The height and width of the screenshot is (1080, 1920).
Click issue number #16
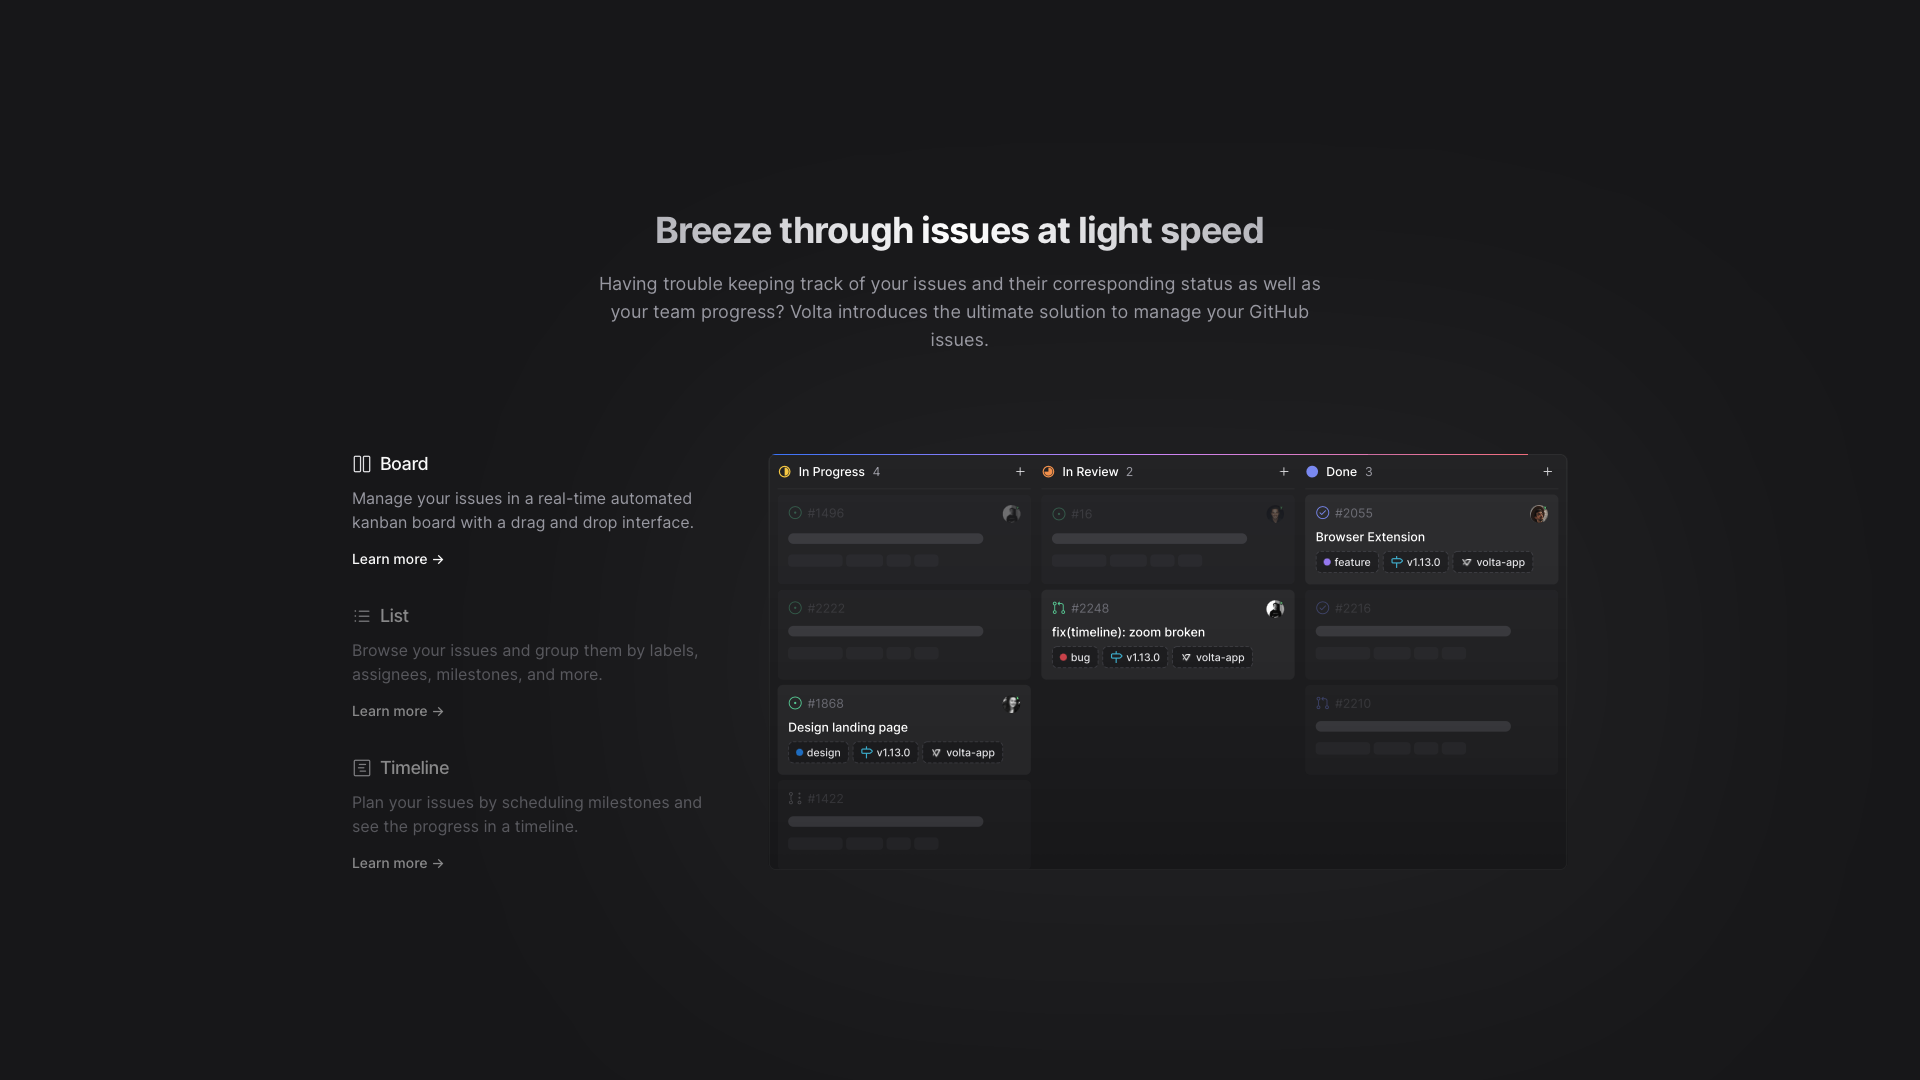1081,514
